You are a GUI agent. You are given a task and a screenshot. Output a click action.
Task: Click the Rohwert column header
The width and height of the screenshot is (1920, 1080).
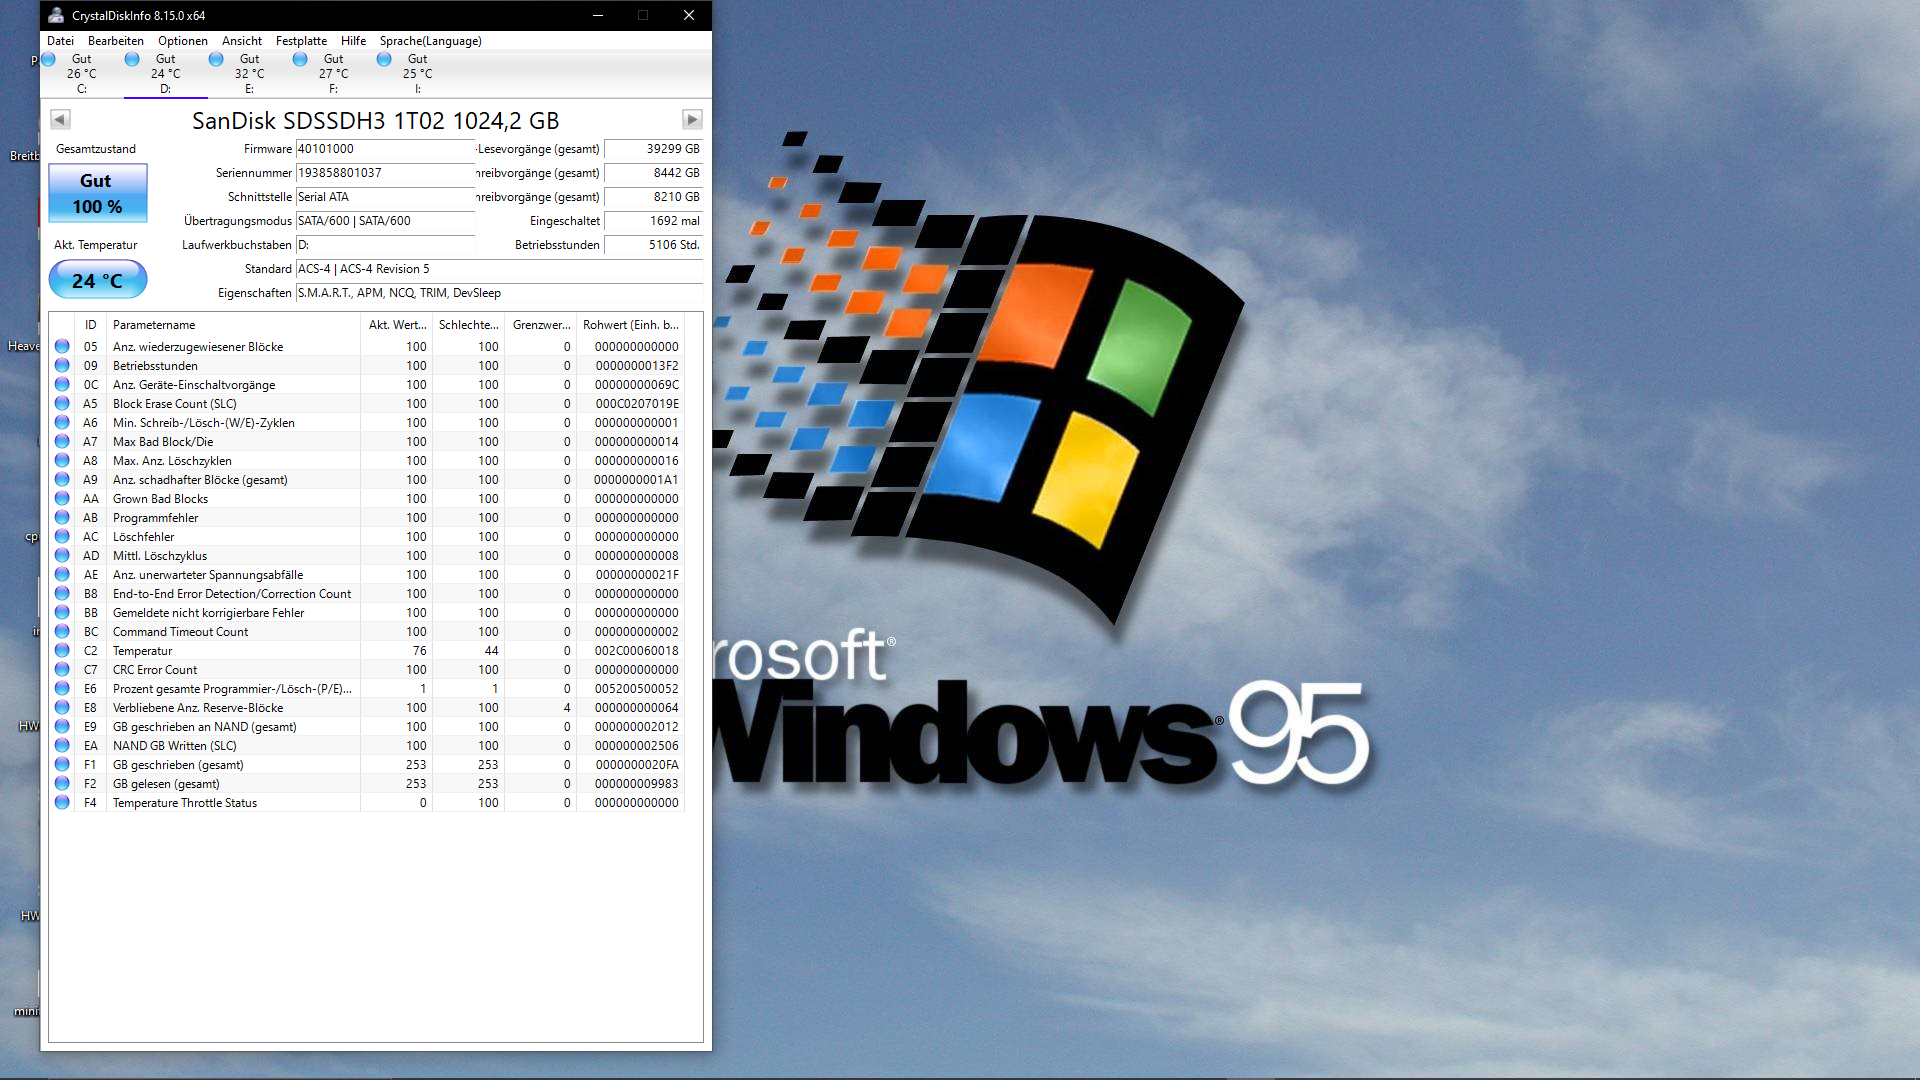(x=630, y=325)
